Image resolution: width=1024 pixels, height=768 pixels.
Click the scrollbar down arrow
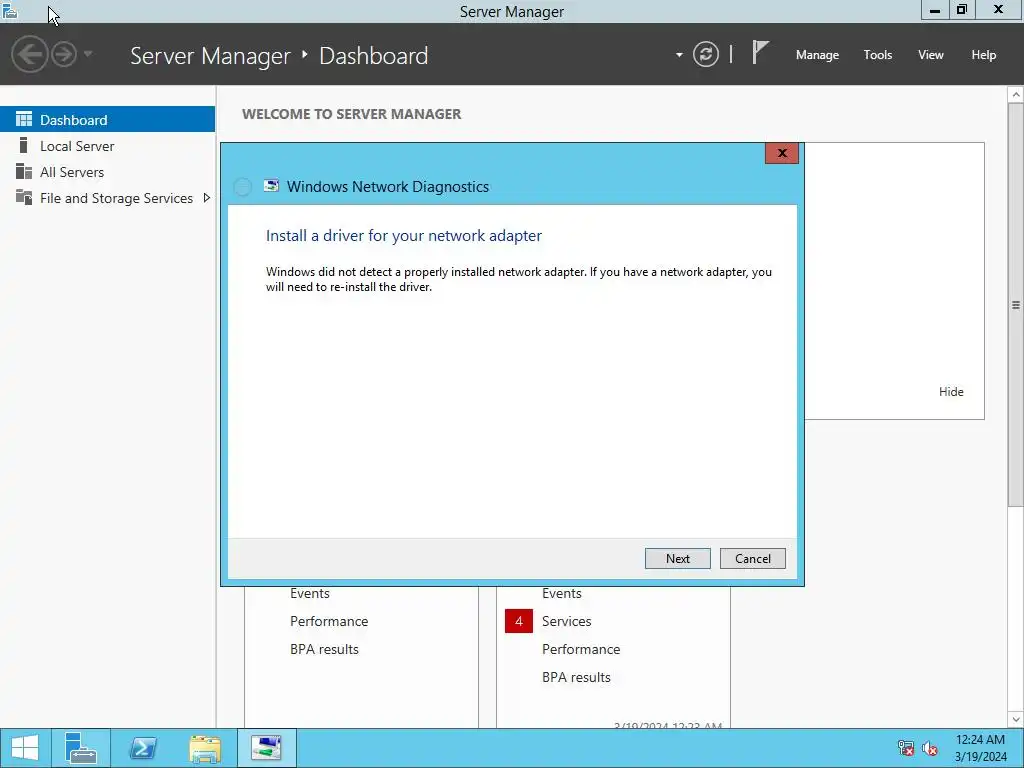(x=1016, y=719)
